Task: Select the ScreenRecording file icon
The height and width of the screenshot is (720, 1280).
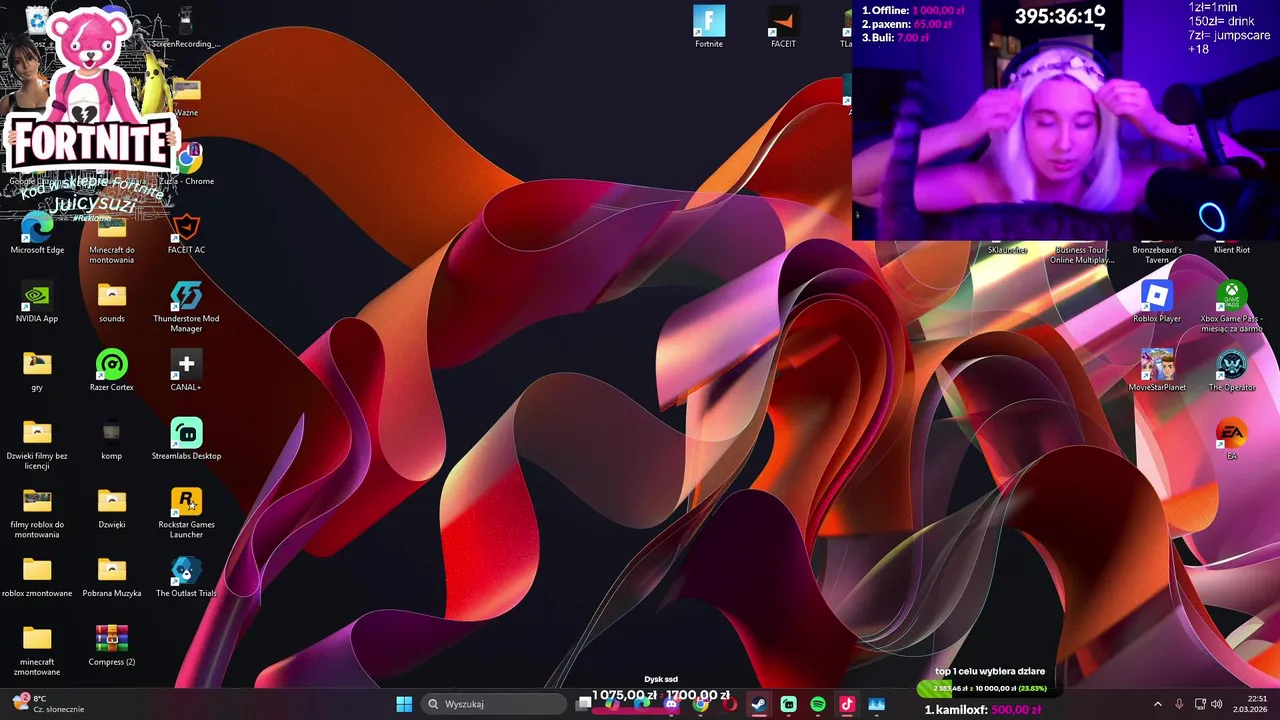Action: tap(186, 27)
